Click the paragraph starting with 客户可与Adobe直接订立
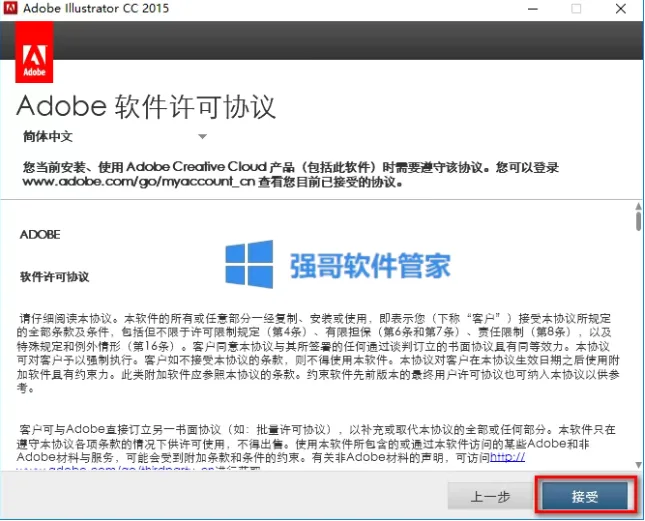This screenshot has width=645, height=521. click(x=316, y=449)
